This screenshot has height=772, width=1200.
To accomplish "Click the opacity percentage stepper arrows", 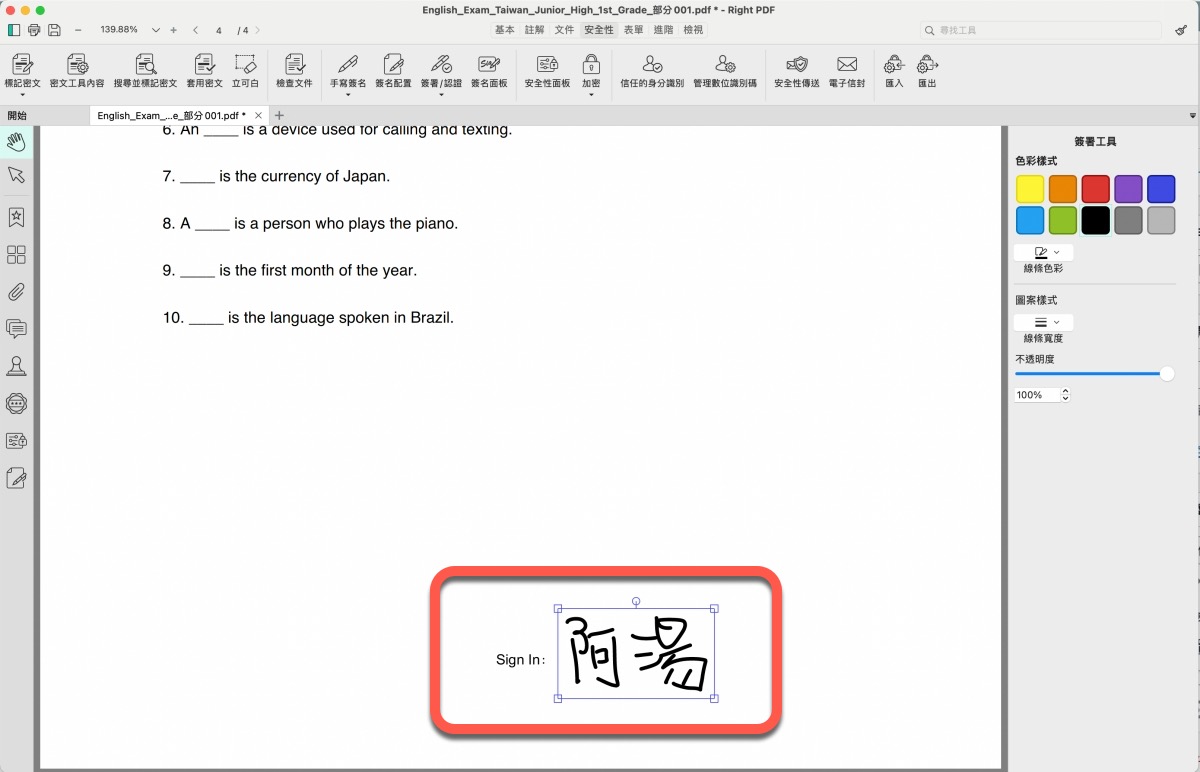I will point(1065,395).
